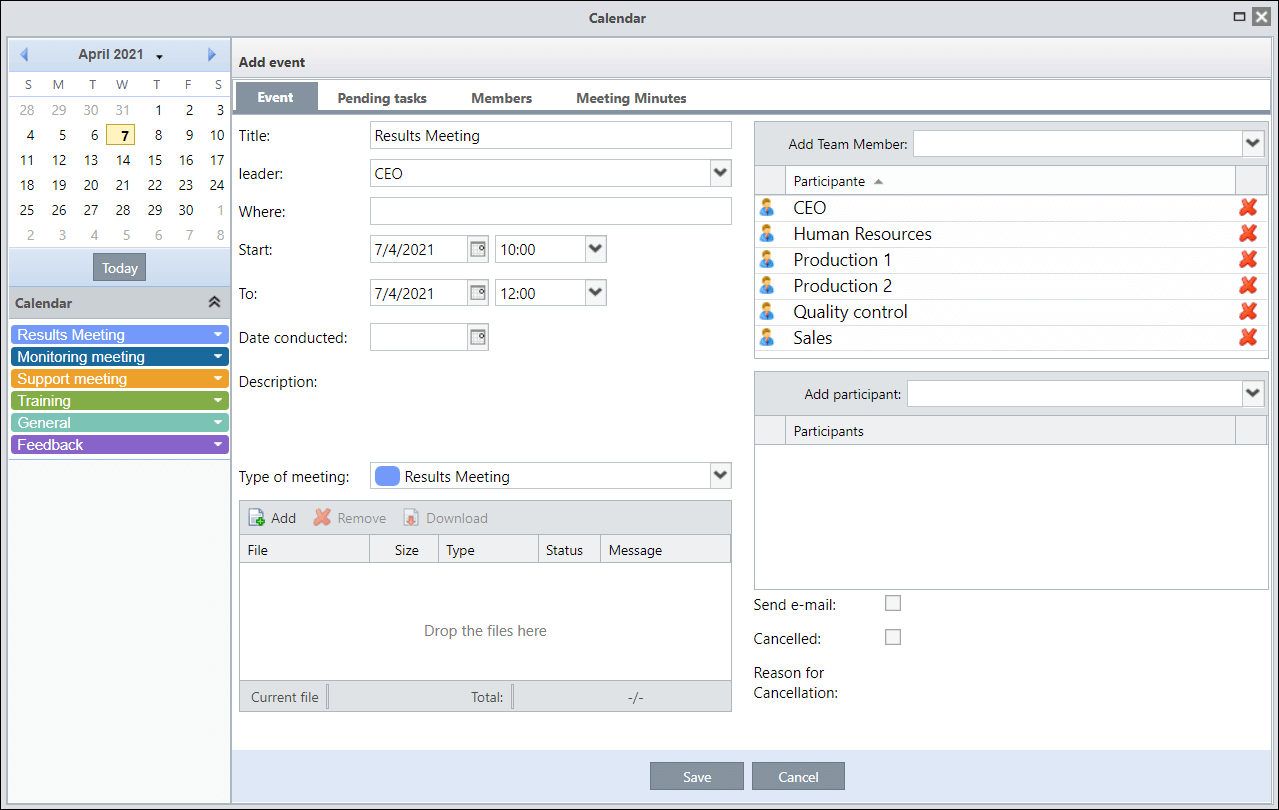This screenshot has width=1279, height=810.
Task: Click the Quality control user icon
Action: (767, 312)
